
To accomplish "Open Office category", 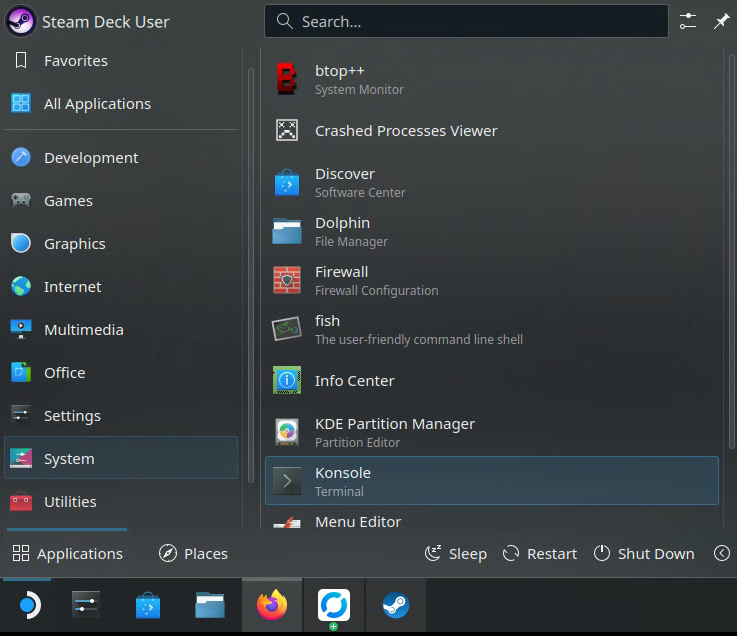I will click(x=121, y=373).
